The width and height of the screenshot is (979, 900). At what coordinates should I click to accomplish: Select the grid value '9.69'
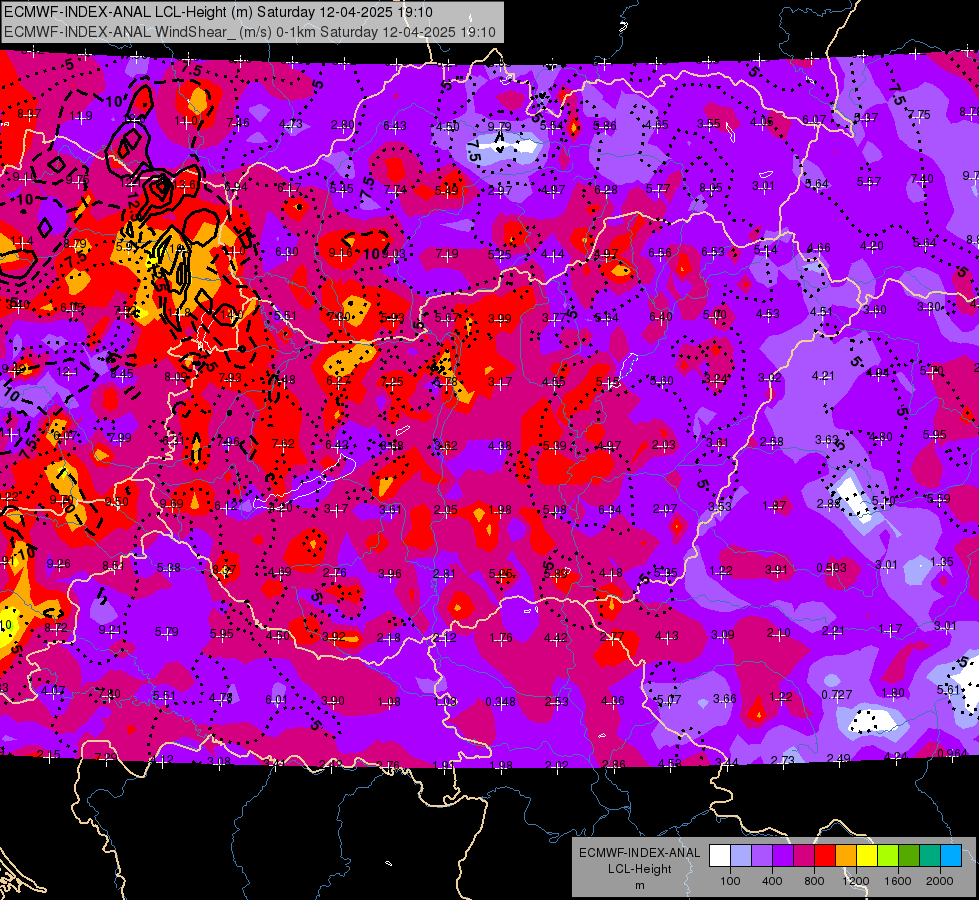pyautogui.click(x=172, y=503)
